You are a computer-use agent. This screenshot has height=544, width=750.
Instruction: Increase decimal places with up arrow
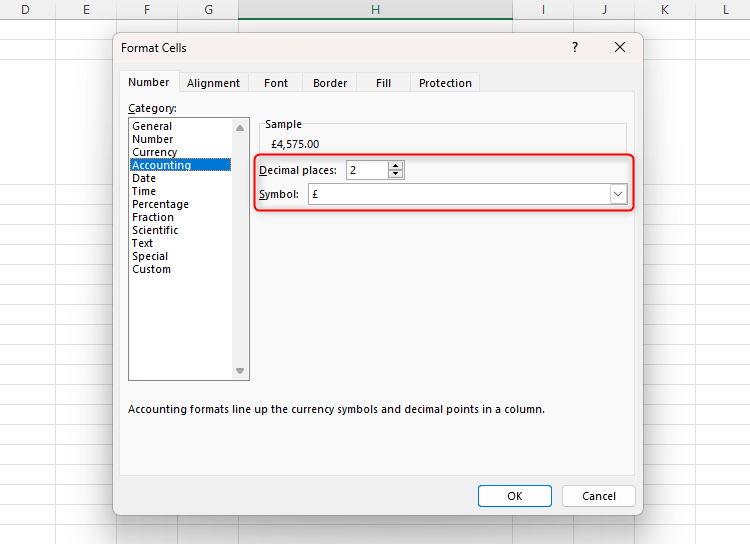(x=396, y=166)
